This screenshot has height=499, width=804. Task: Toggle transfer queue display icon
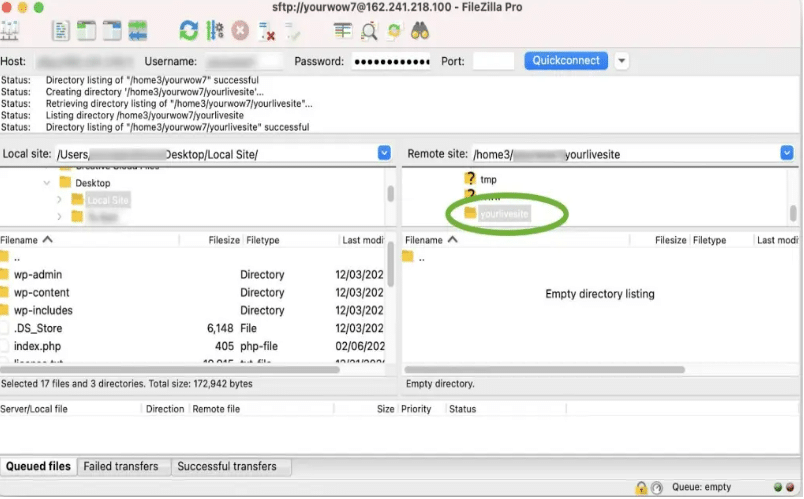tap(137, 31)
